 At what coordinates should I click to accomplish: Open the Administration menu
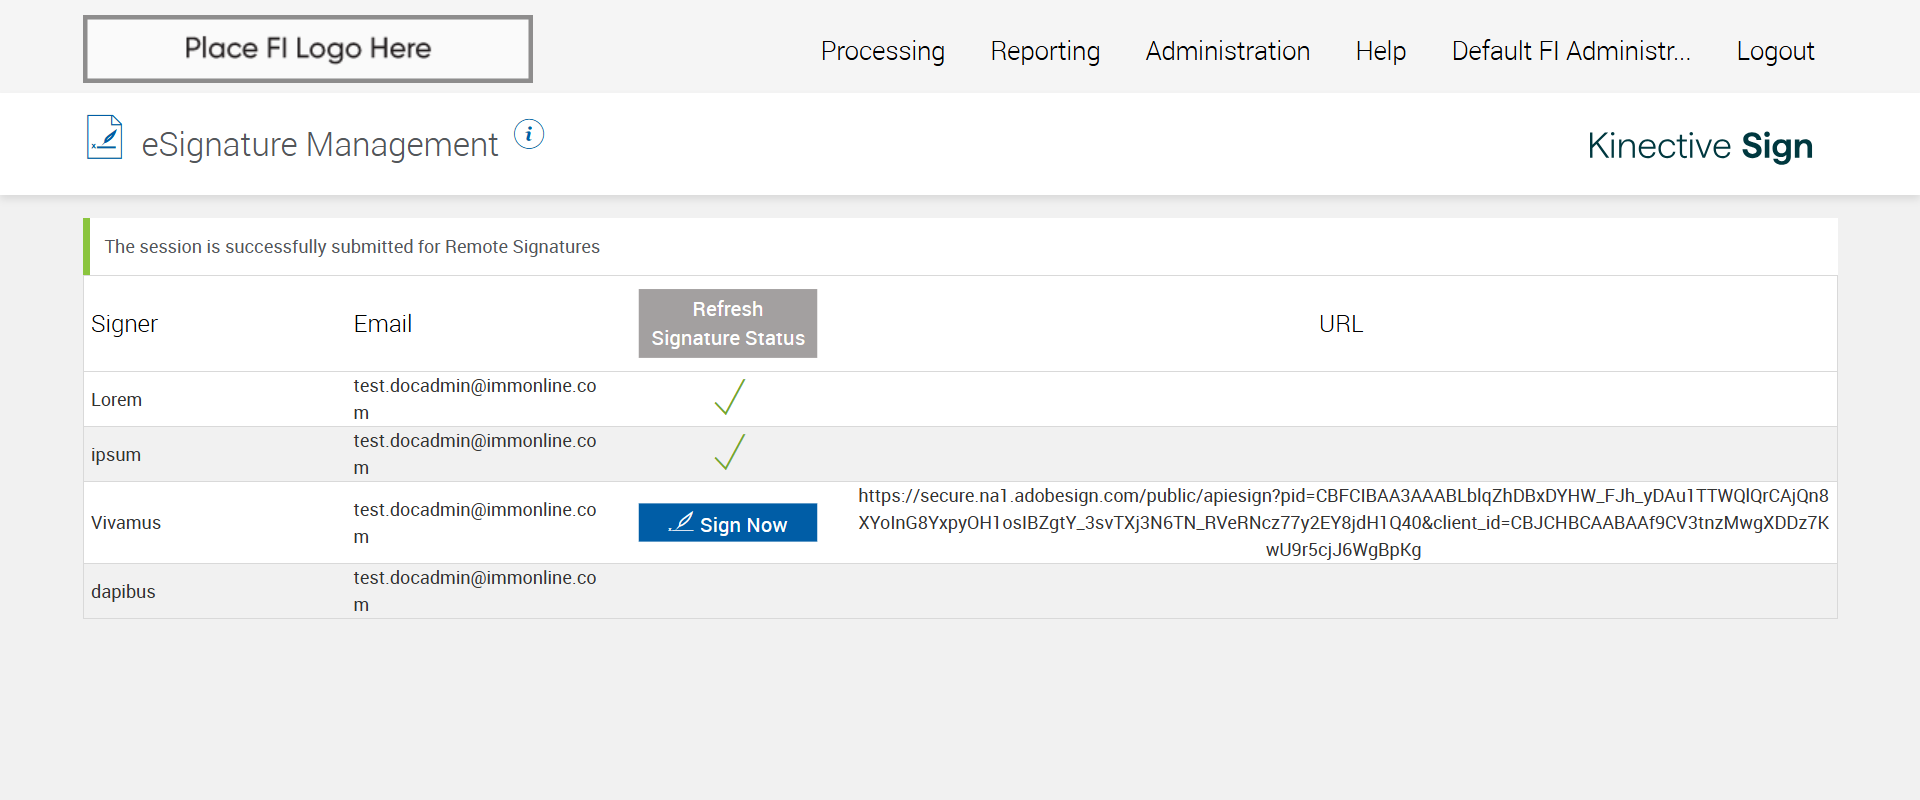[x=1227, y=51]
